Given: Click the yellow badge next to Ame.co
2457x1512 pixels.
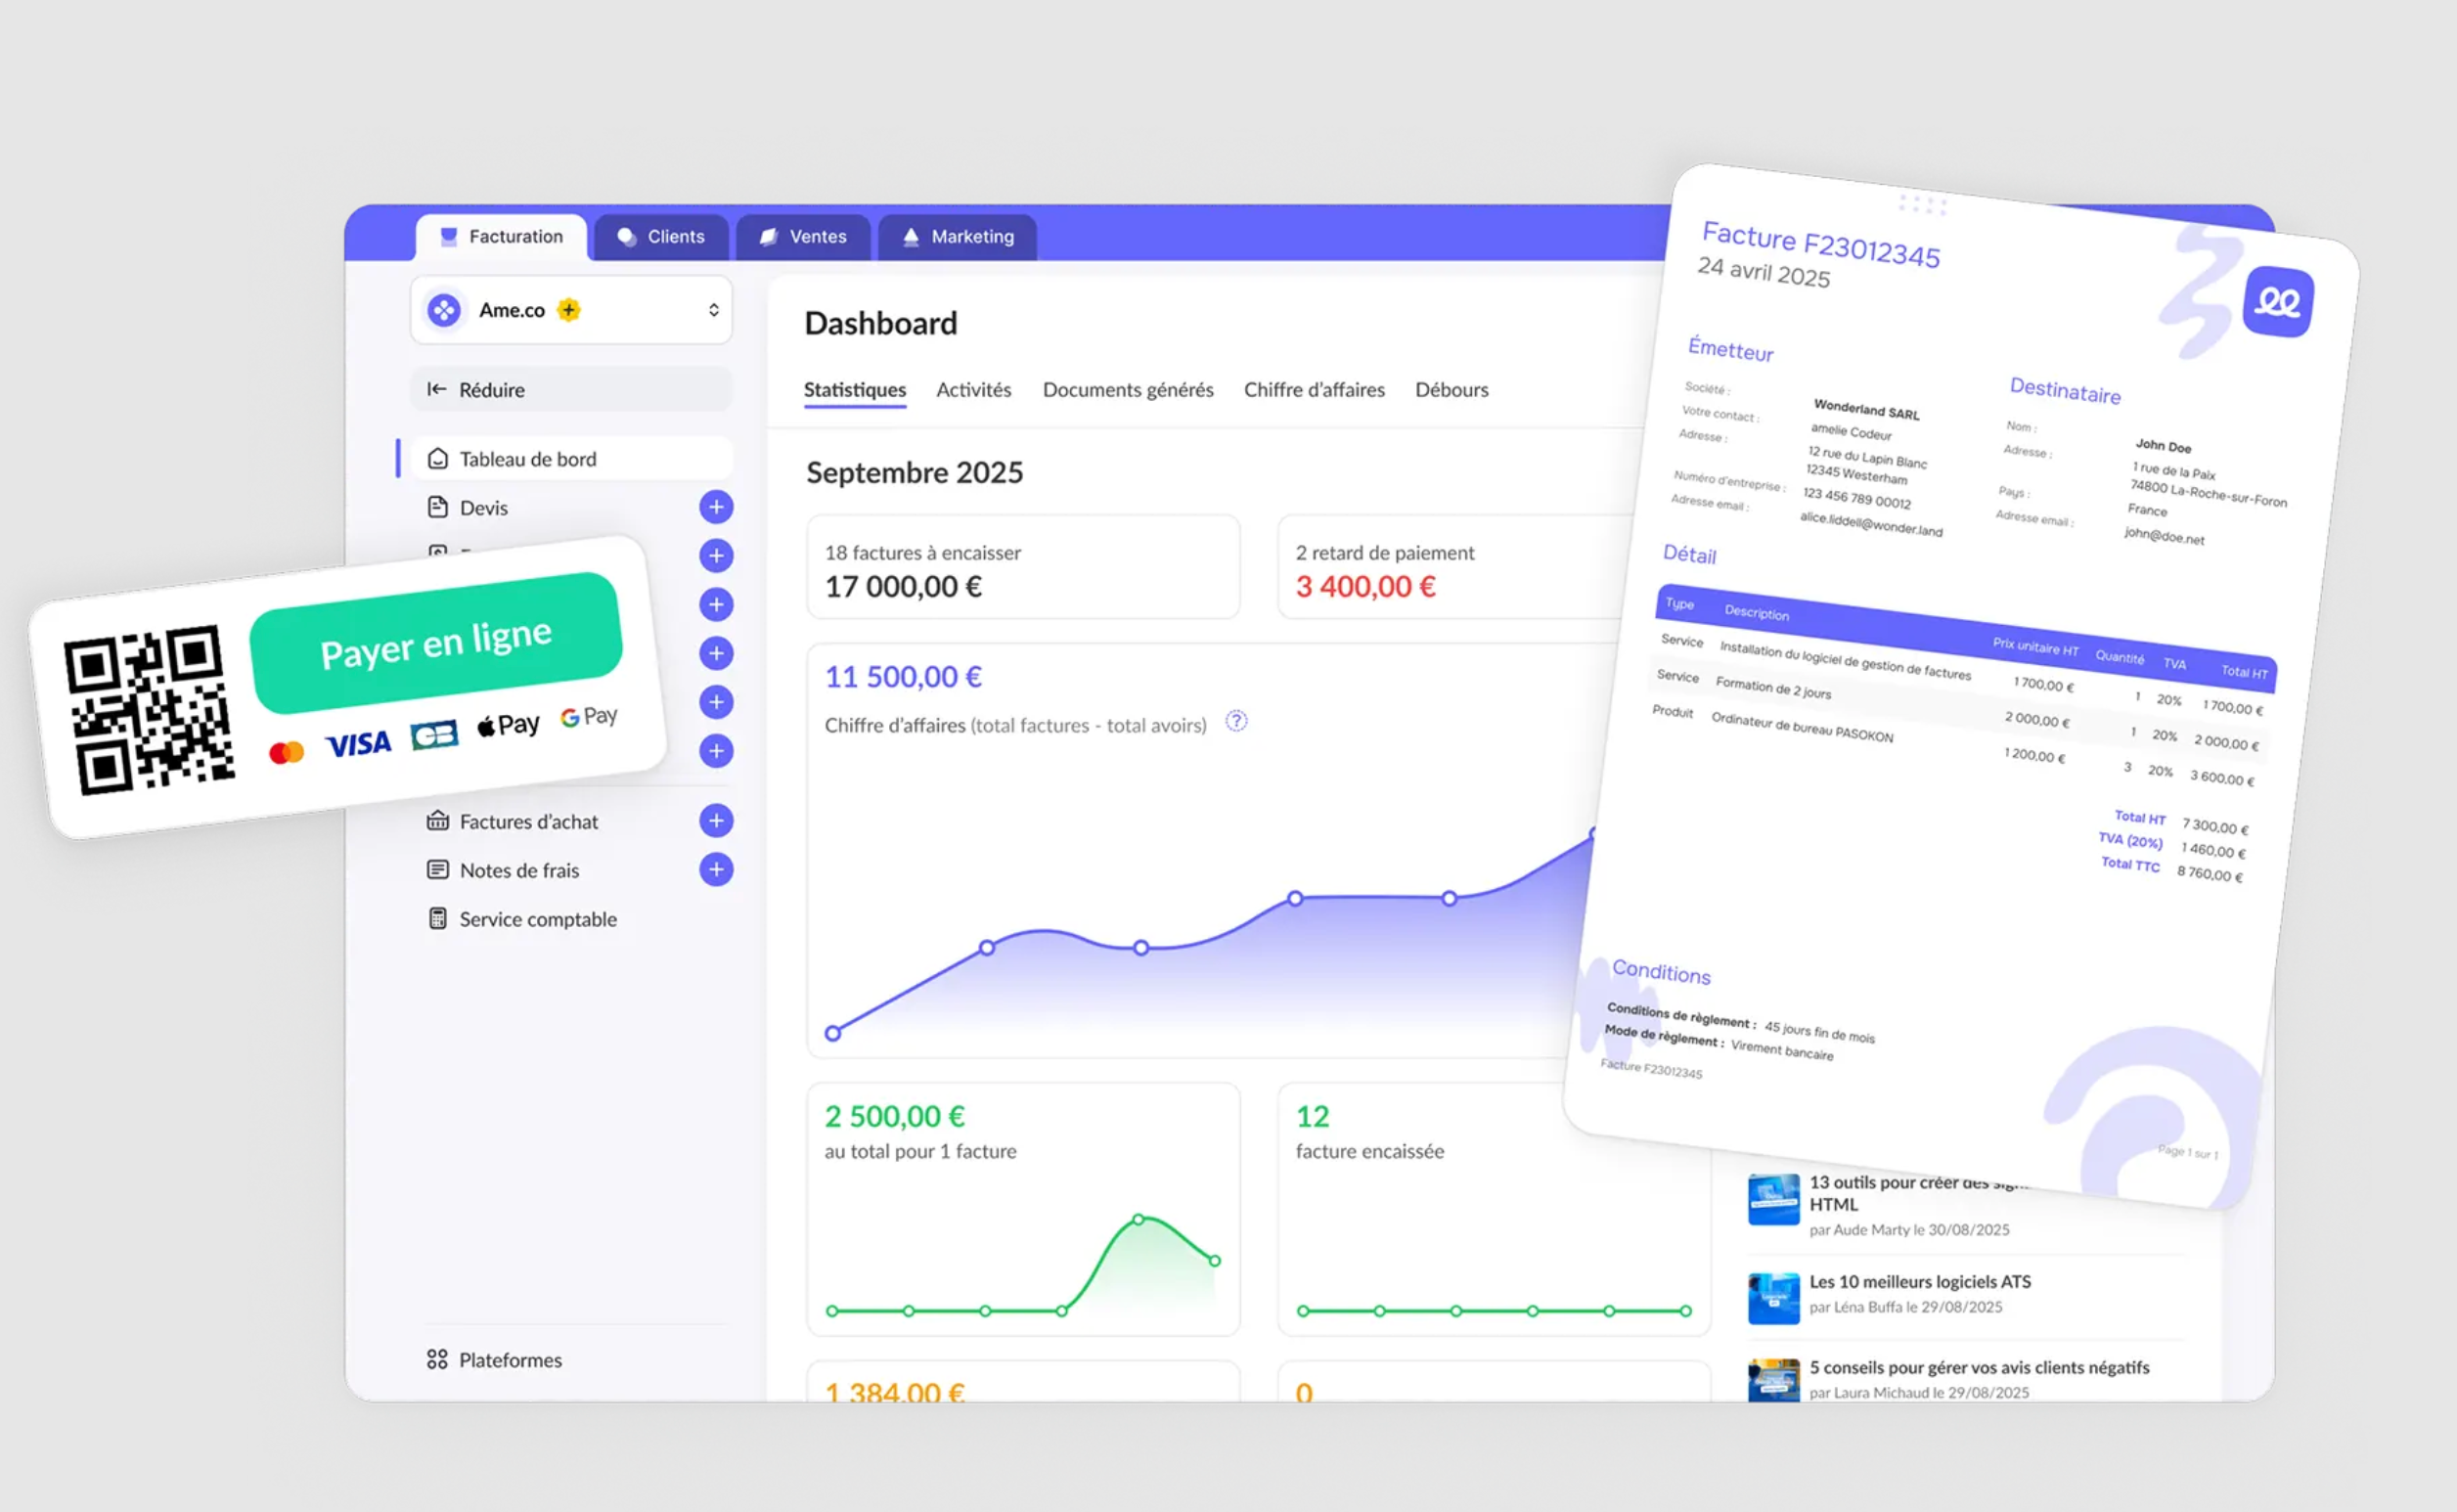Looking at the screenshot, I should (569, 310).
